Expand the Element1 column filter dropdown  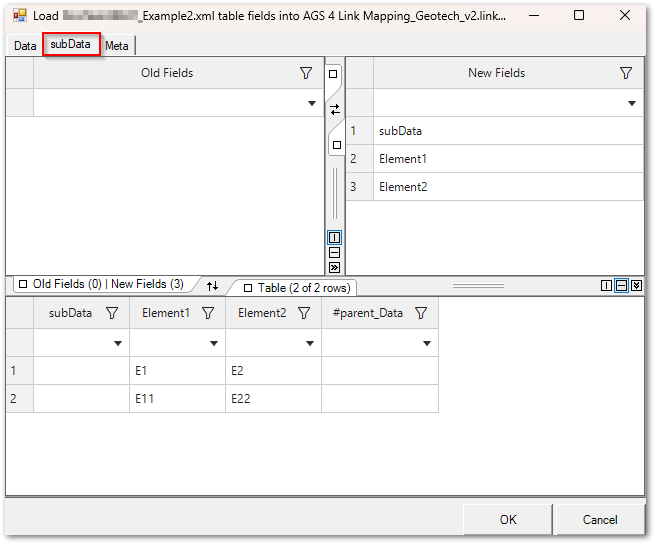click(x=214, y=344)
